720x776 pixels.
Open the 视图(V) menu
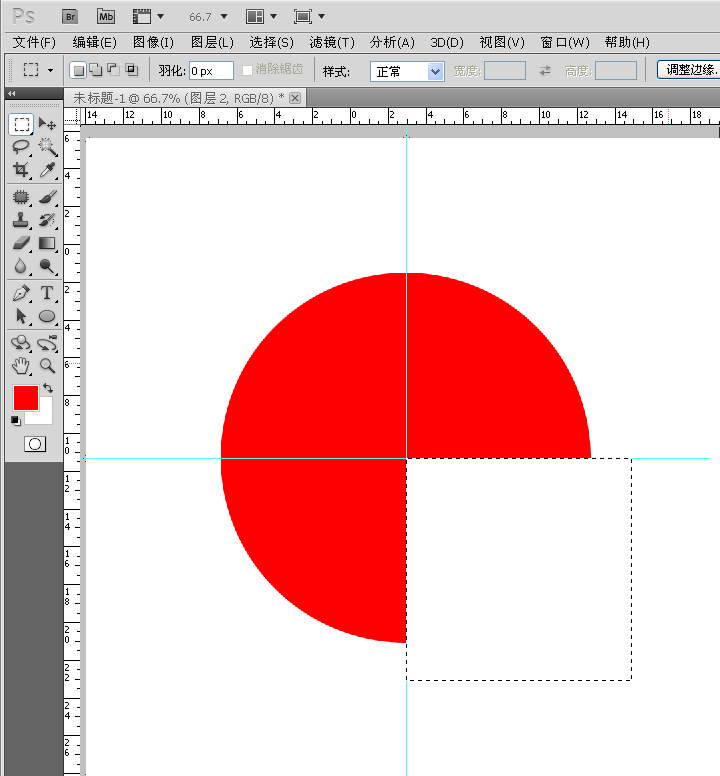click(x=502, y=43)
